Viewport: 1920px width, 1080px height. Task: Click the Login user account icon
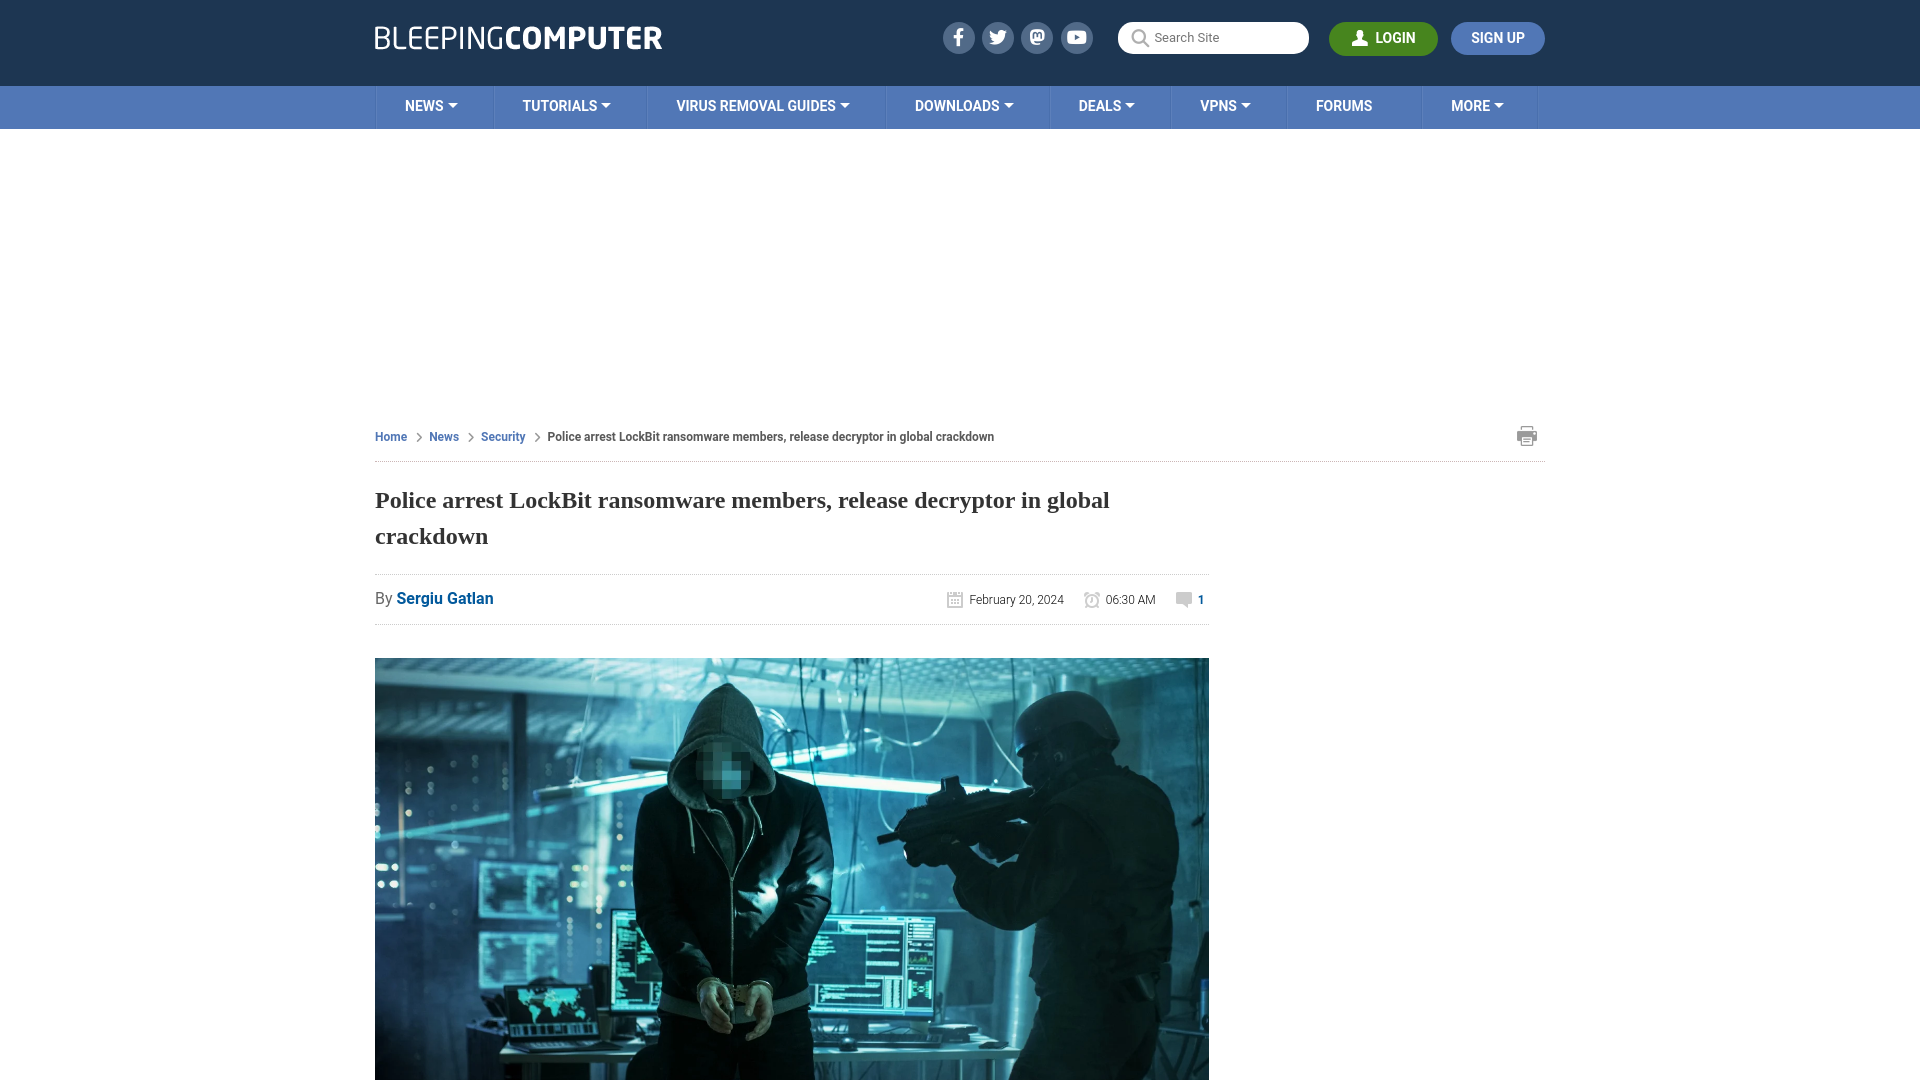tap(1360, 38)
